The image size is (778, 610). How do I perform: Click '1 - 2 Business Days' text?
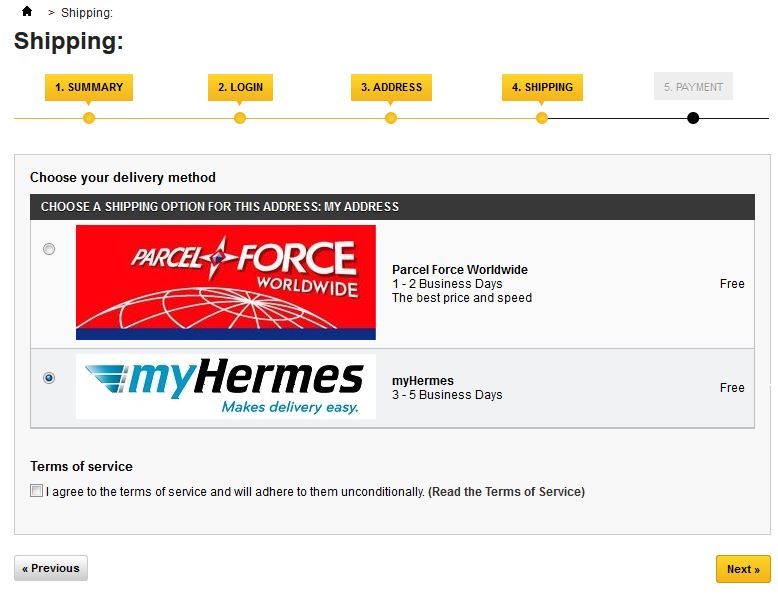[x=447, y=284]
